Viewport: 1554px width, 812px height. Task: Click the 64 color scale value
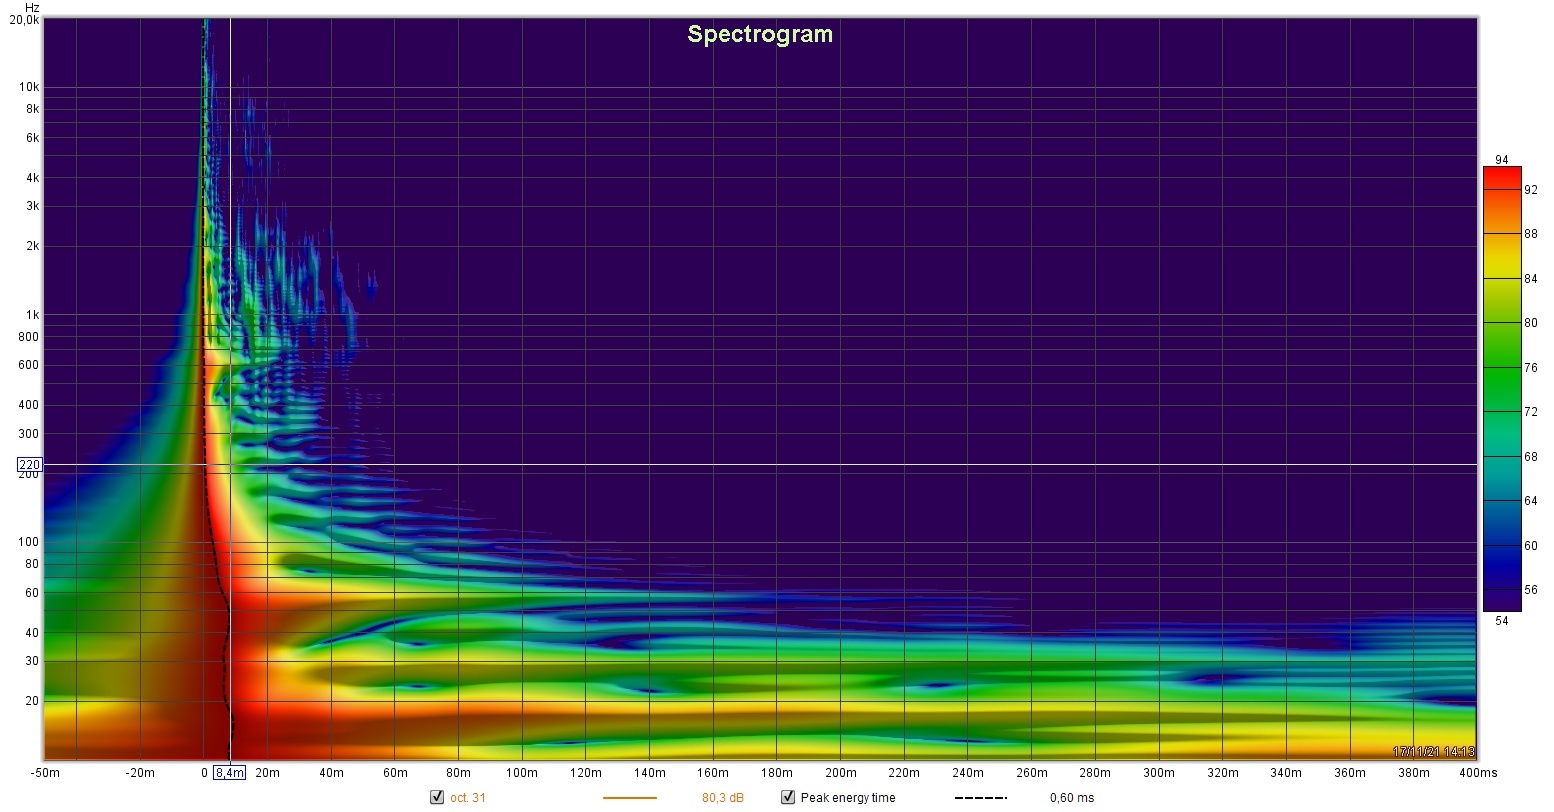click(x=1530, y=501)
